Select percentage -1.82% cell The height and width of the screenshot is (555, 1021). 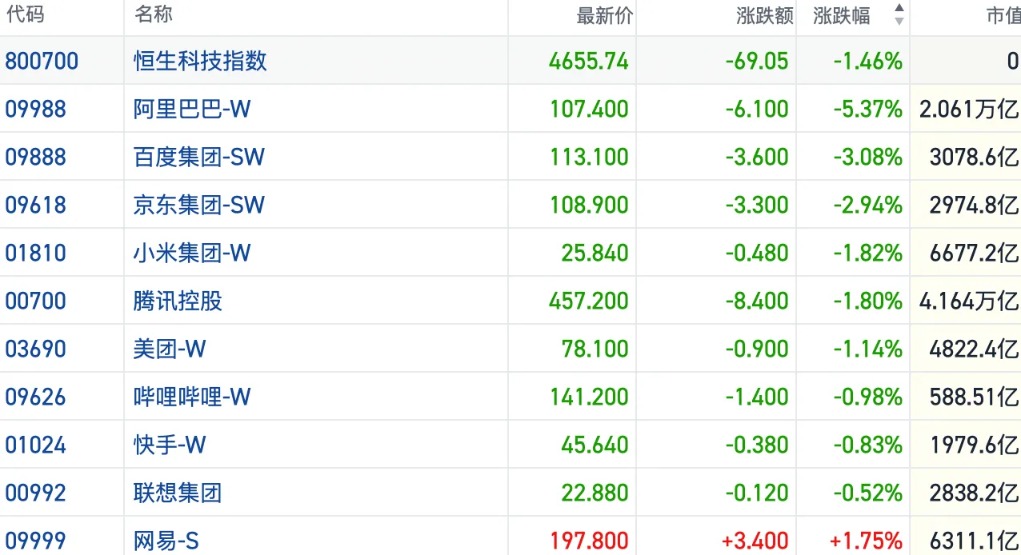(x=868, y=253)
